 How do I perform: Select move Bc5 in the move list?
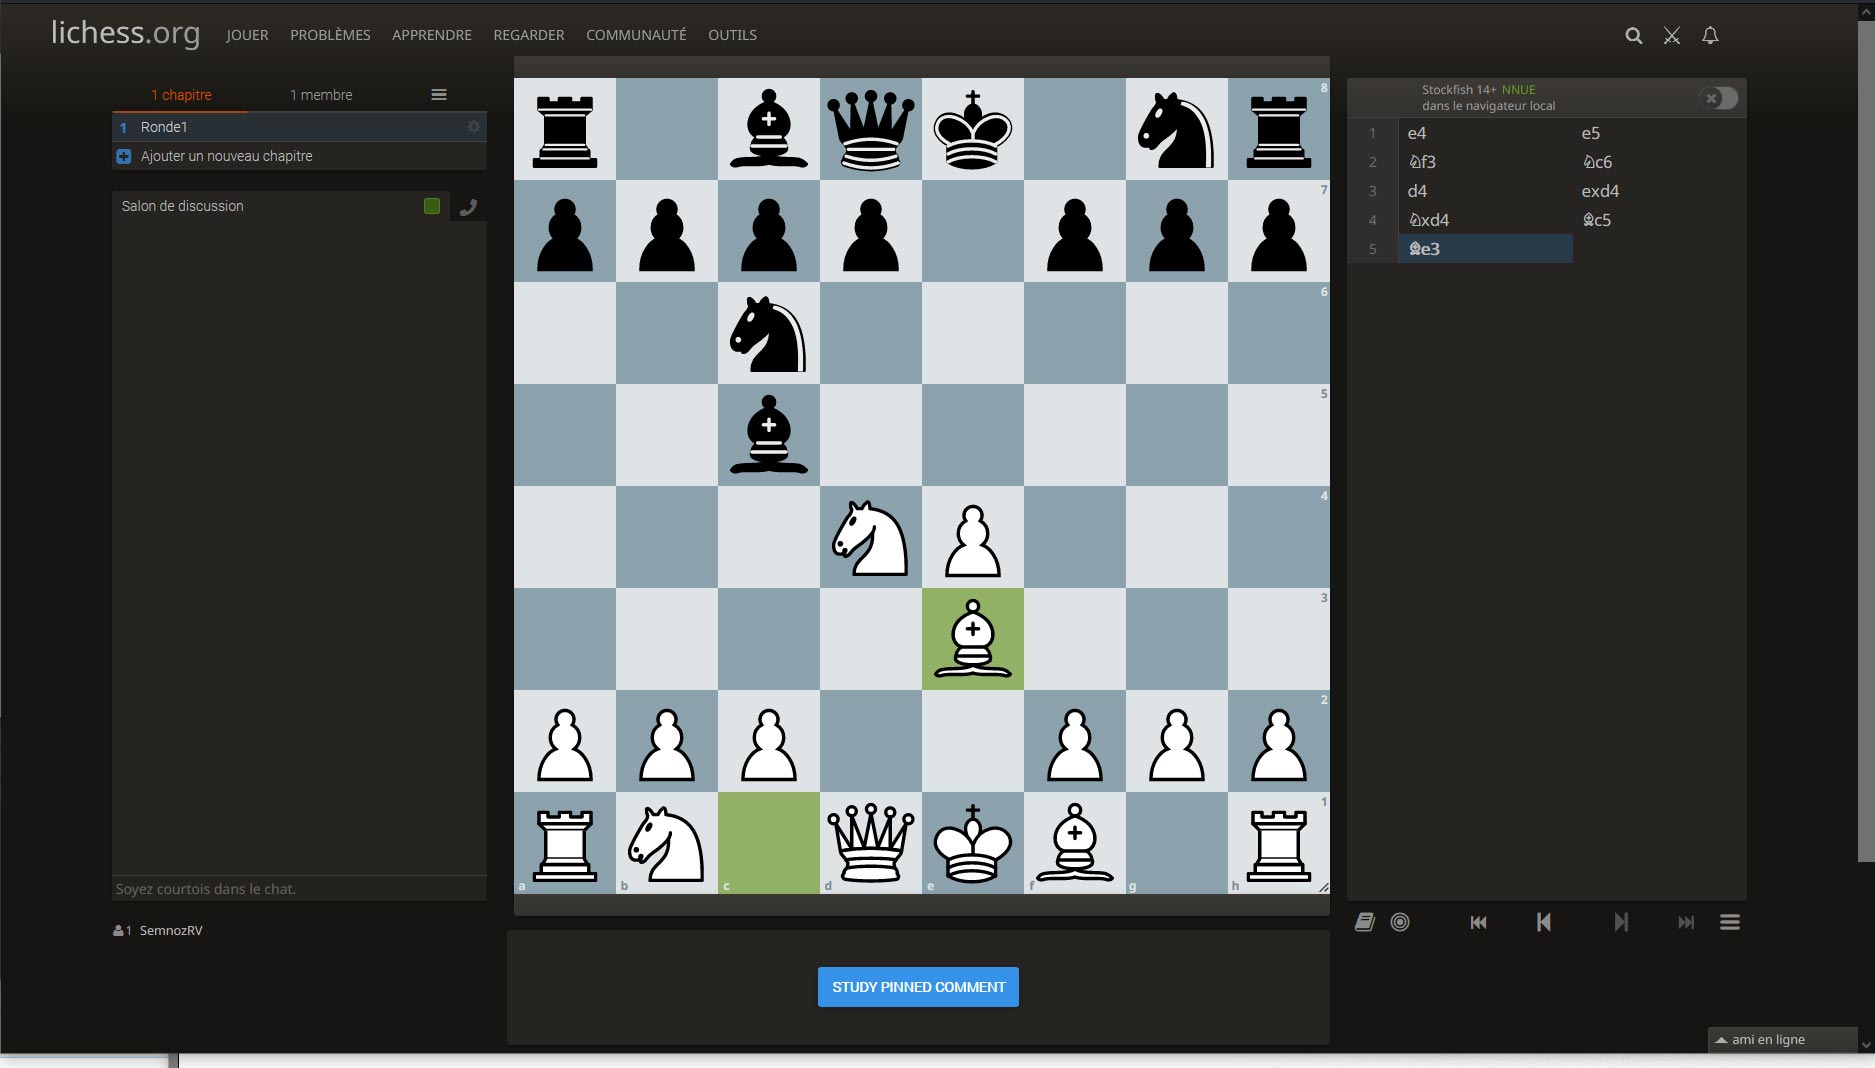click(x=1596, y=220)
